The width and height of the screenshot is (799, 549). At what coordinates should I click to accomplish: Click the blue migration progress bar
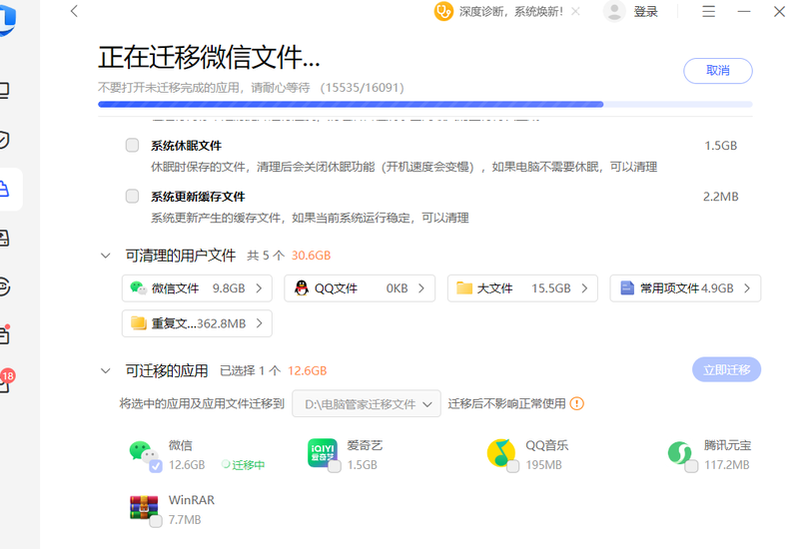coord(425,104)
